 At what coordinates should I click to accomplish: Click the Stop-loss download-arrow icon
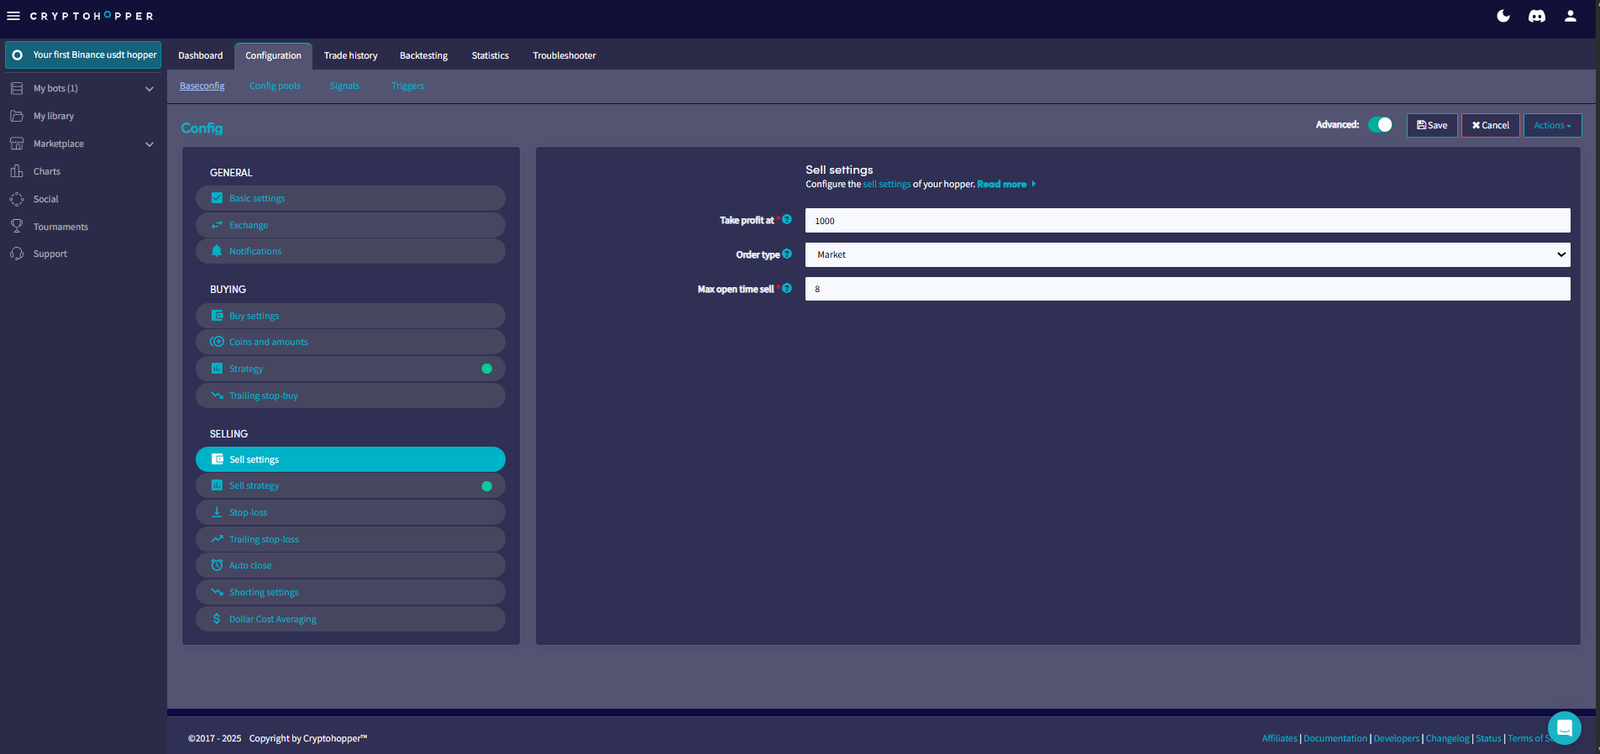click(x=217, y=512)
